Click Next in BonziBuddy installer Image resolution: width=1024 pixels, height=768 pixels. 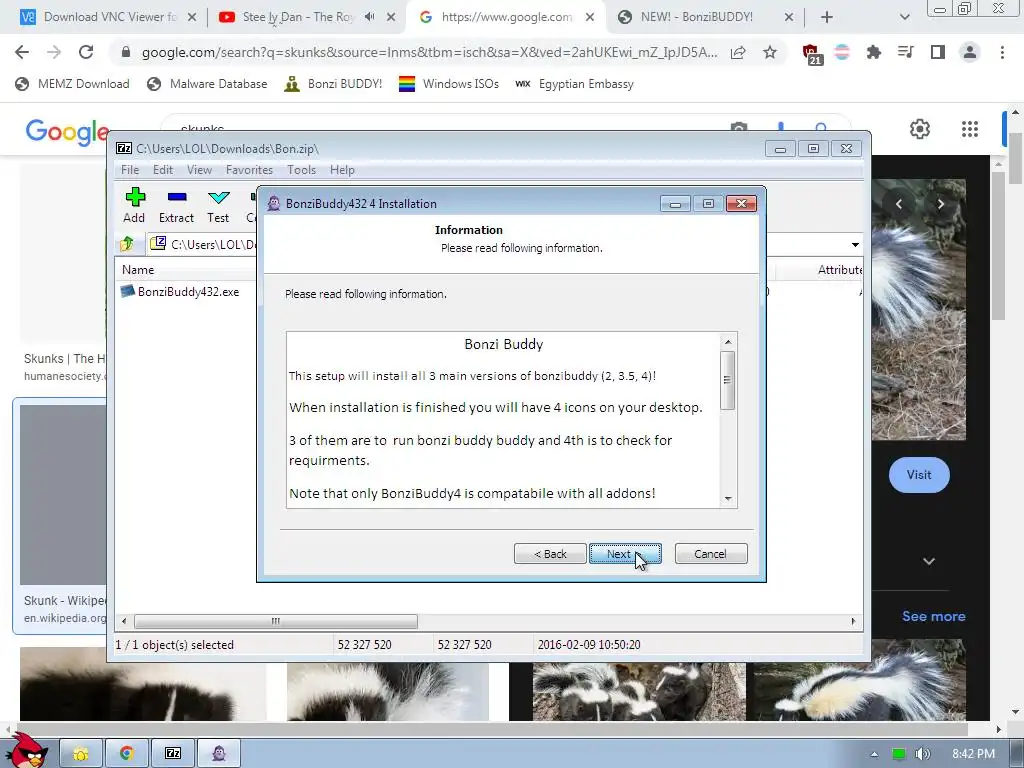tap(625, 554)
